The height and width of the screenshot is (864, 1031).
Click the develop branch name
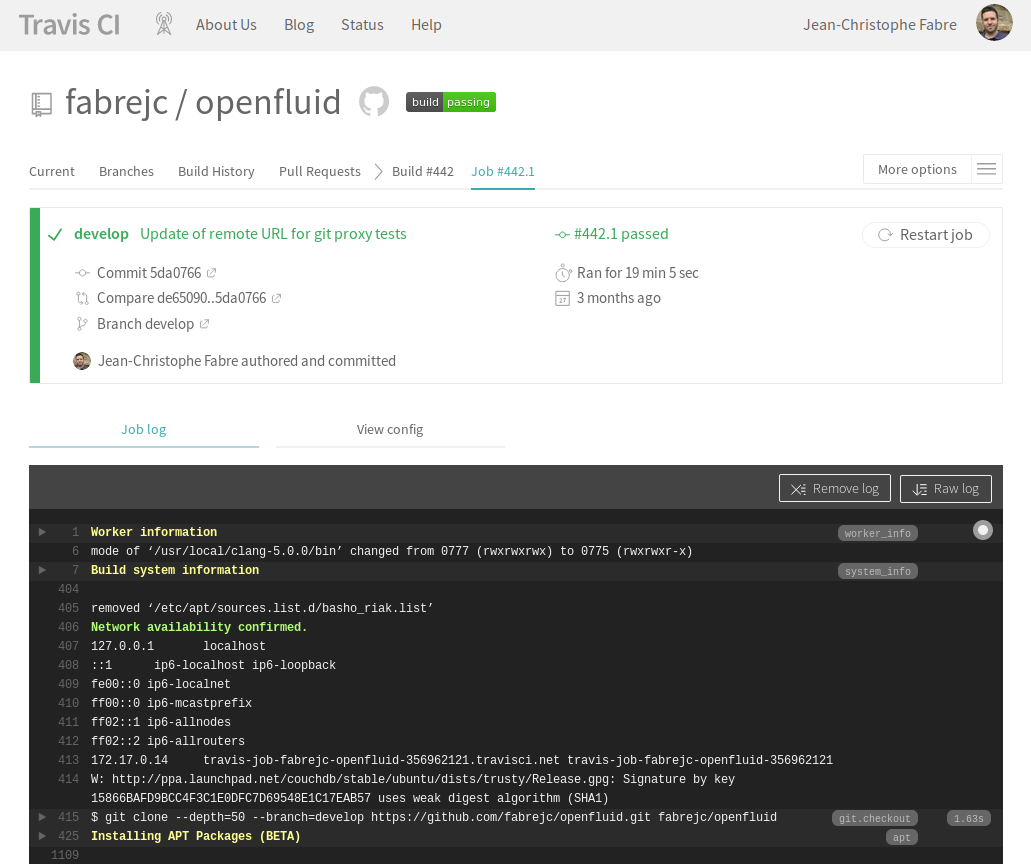click(101, 234)
